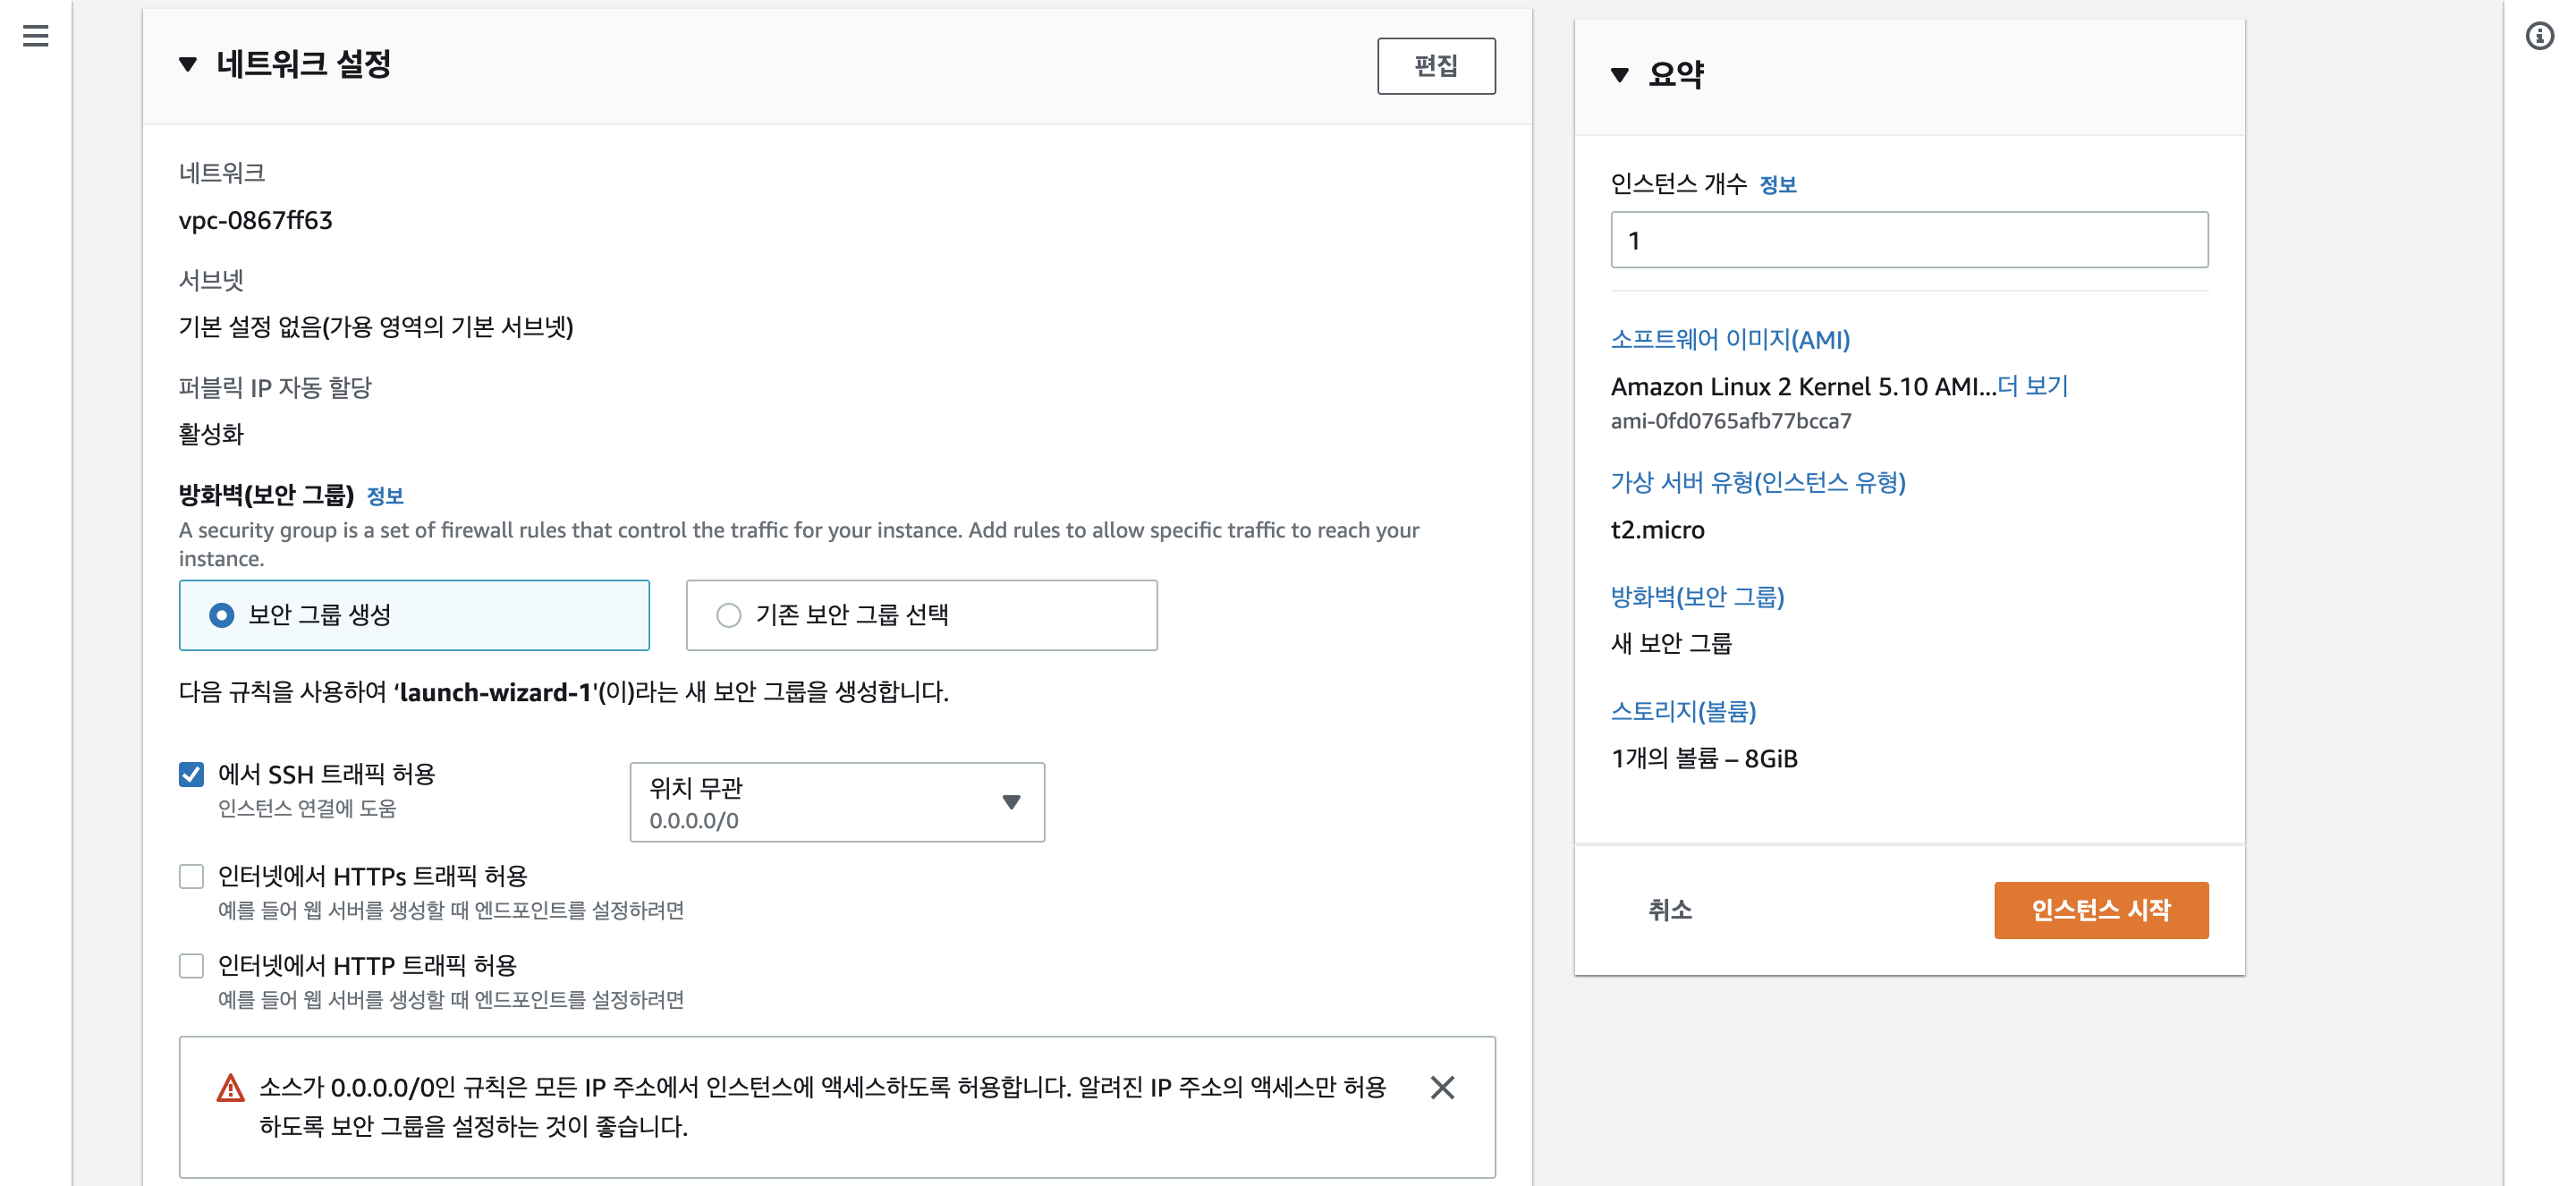Click the 'launch-wizard-1' security group sentence
The width and height of the screenshot is (2576, 1186).
pos(563,692)
